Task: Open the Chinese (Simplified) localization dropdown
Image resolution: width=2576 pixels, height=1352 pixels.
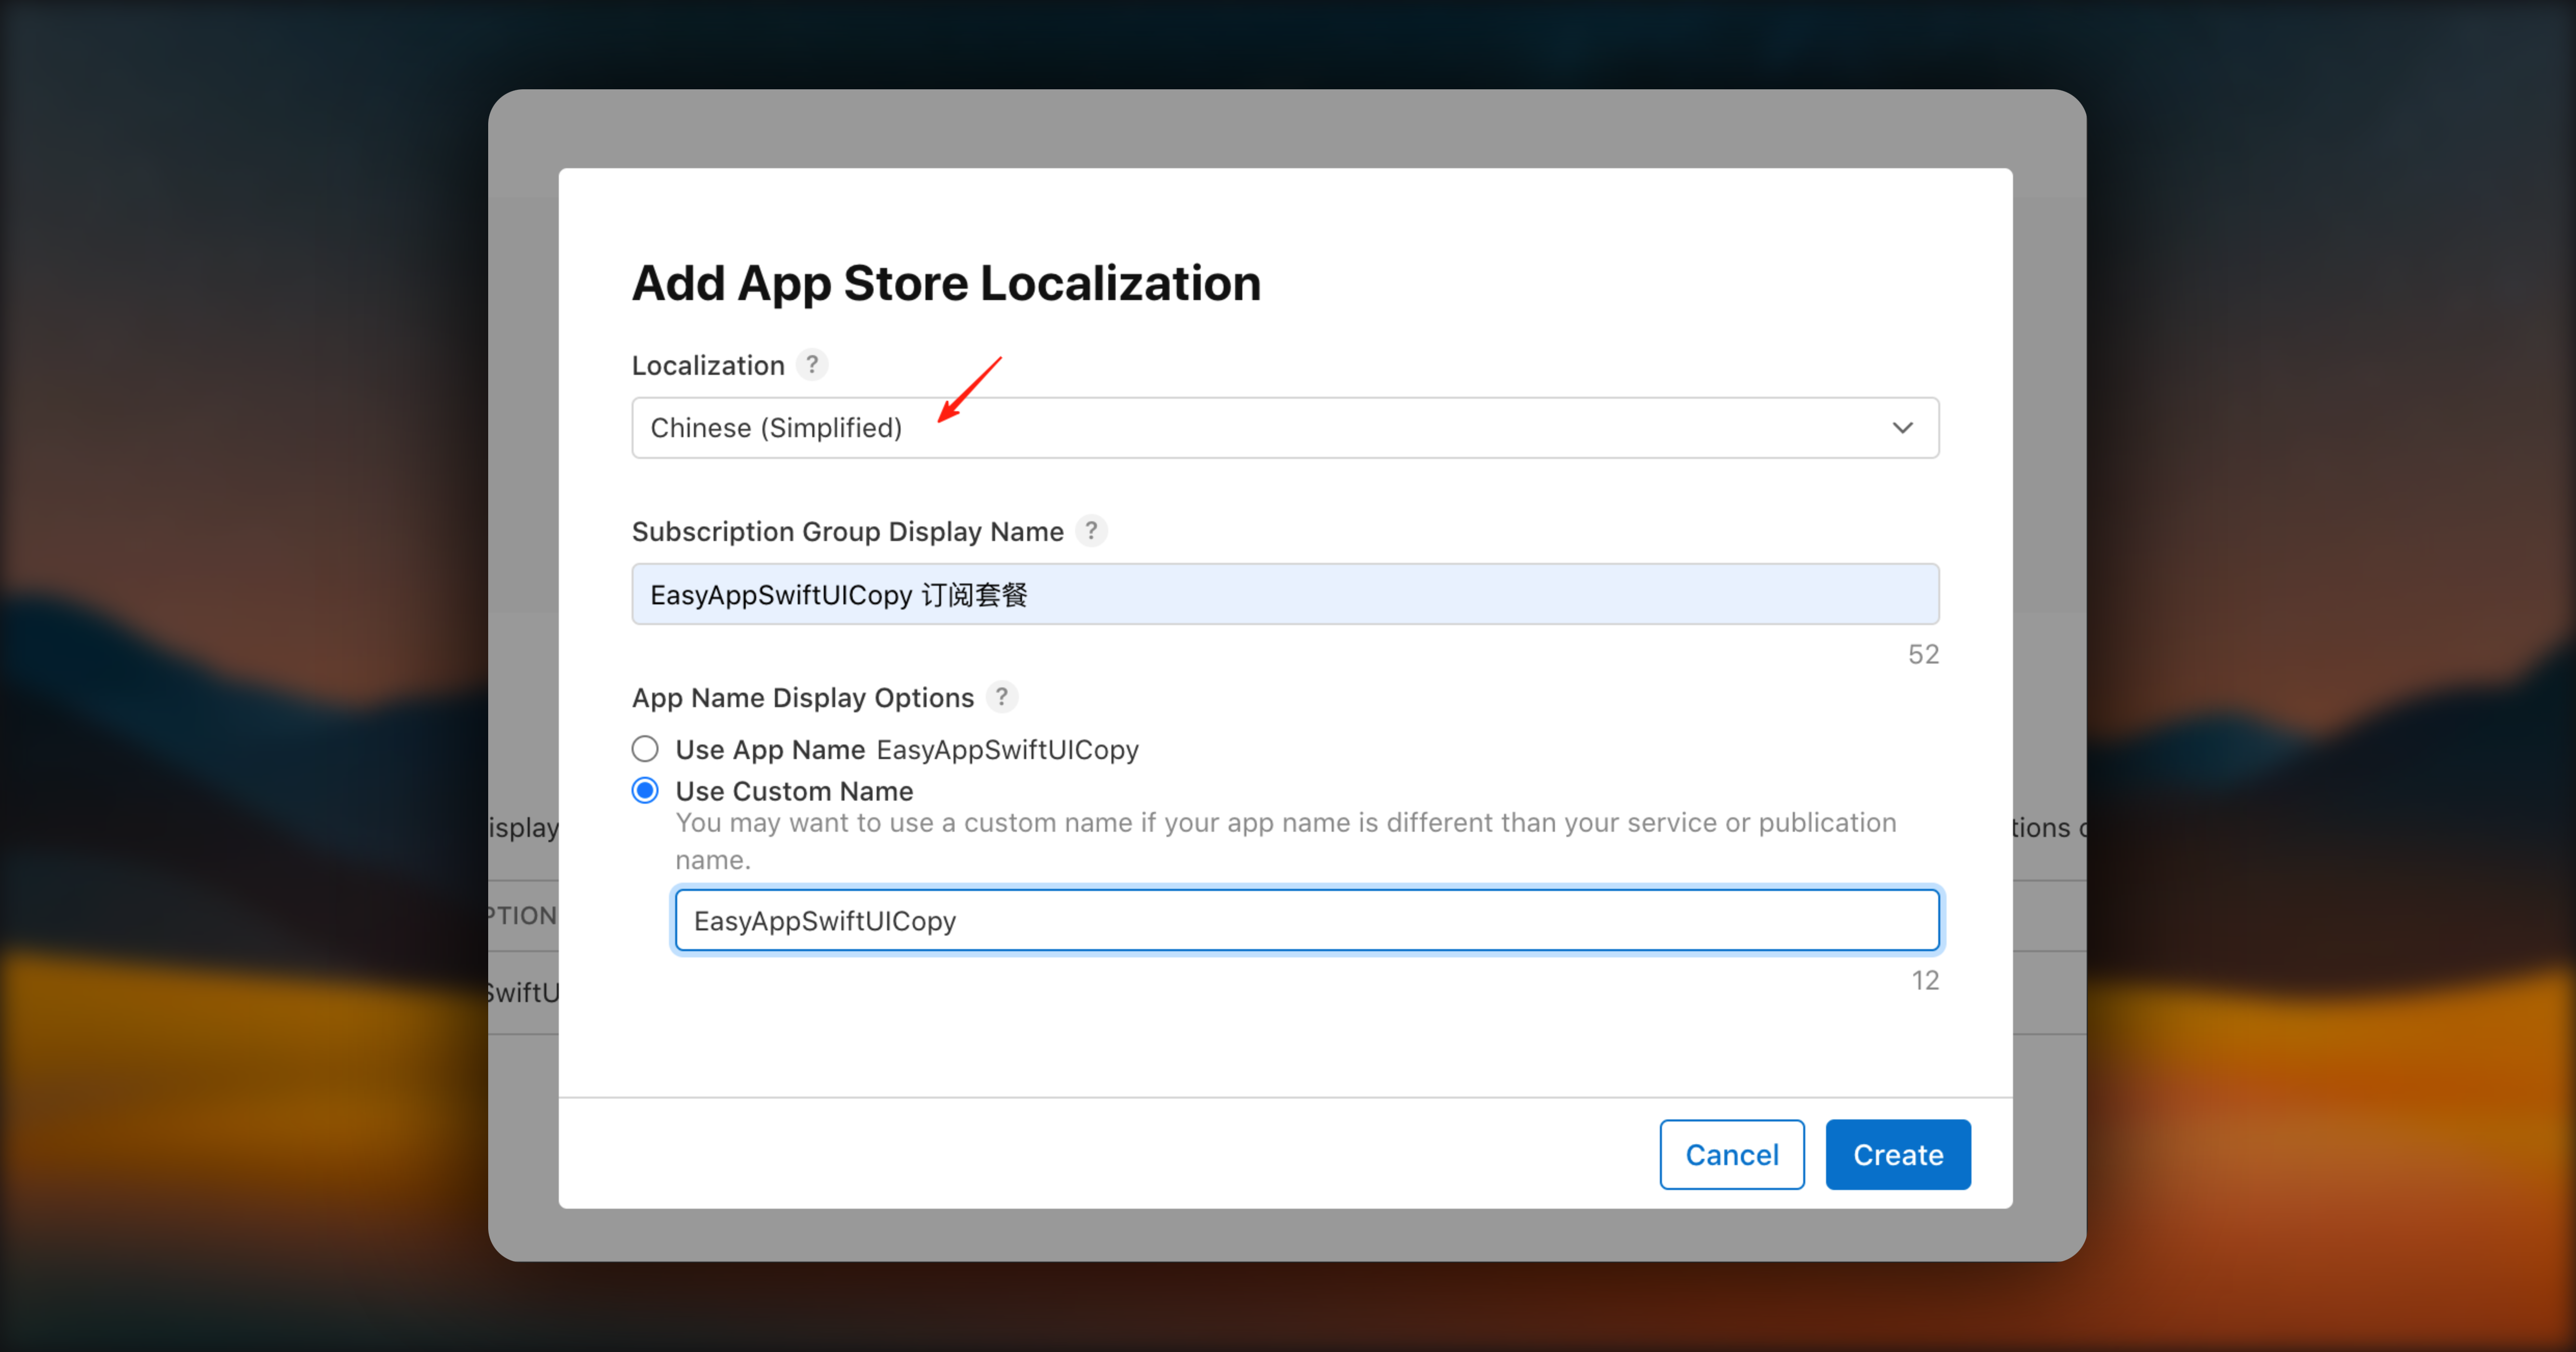Action: tap(1284, 427)
